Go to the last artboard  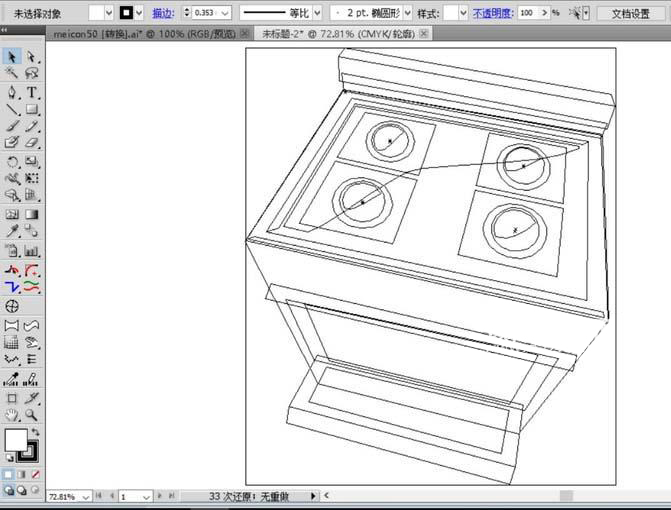171,496
